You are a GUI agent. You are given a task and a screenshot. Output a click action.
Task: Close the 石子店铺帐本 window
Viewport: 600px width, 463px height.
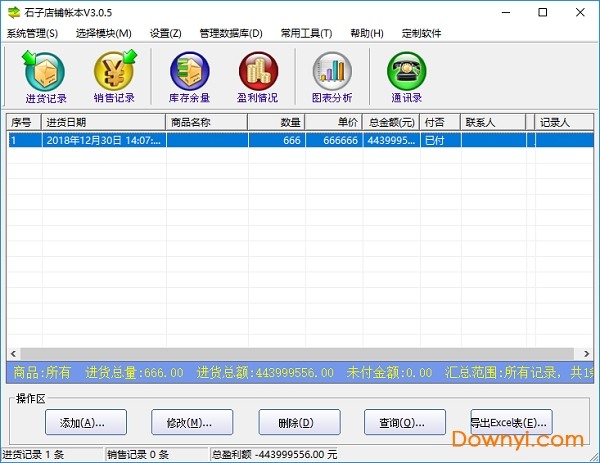coord(580,13)
